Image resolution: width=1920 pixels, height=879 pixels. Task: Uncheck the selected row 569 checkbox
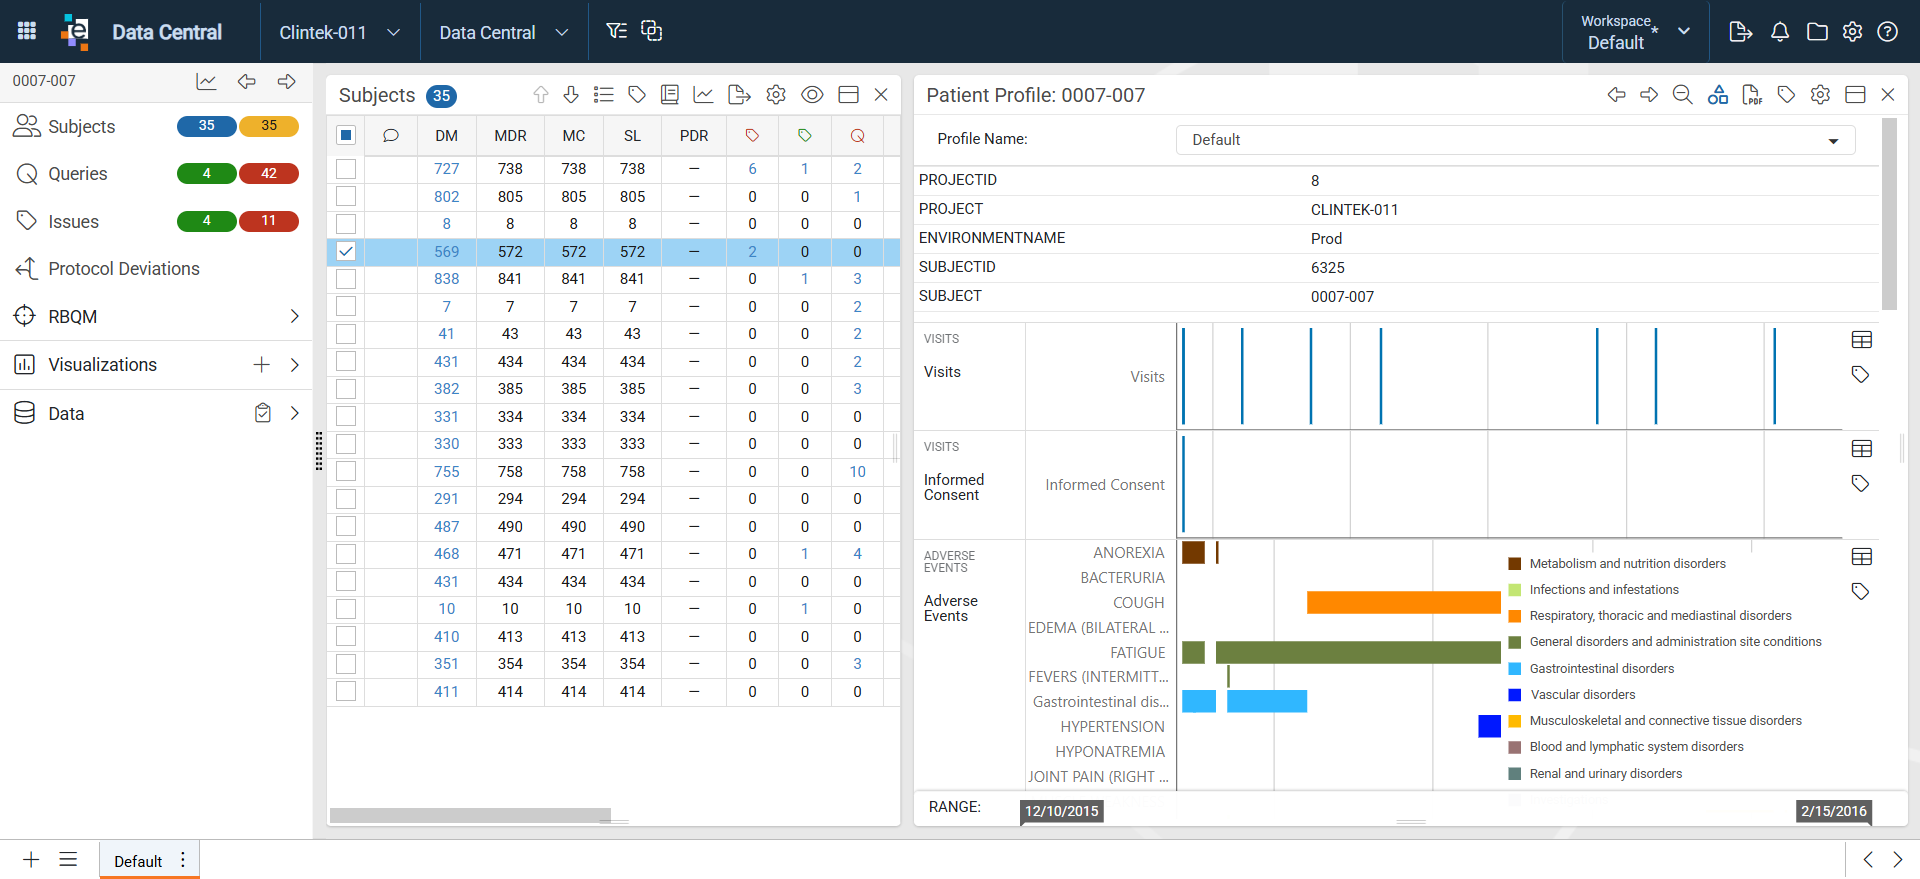tap(346, 252)
